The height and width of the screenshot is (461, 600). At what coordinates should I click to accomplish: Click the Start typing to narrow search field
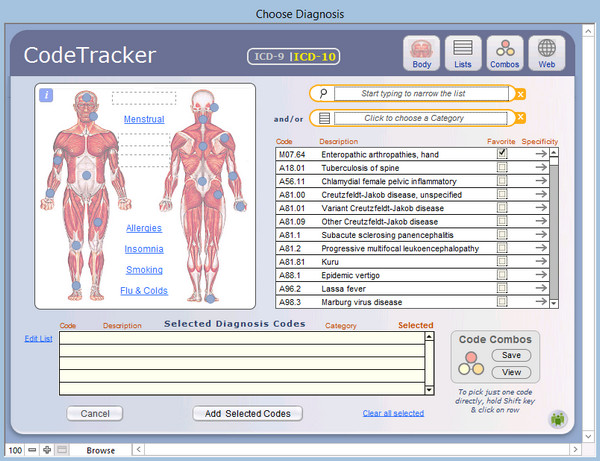pos(421,94)
